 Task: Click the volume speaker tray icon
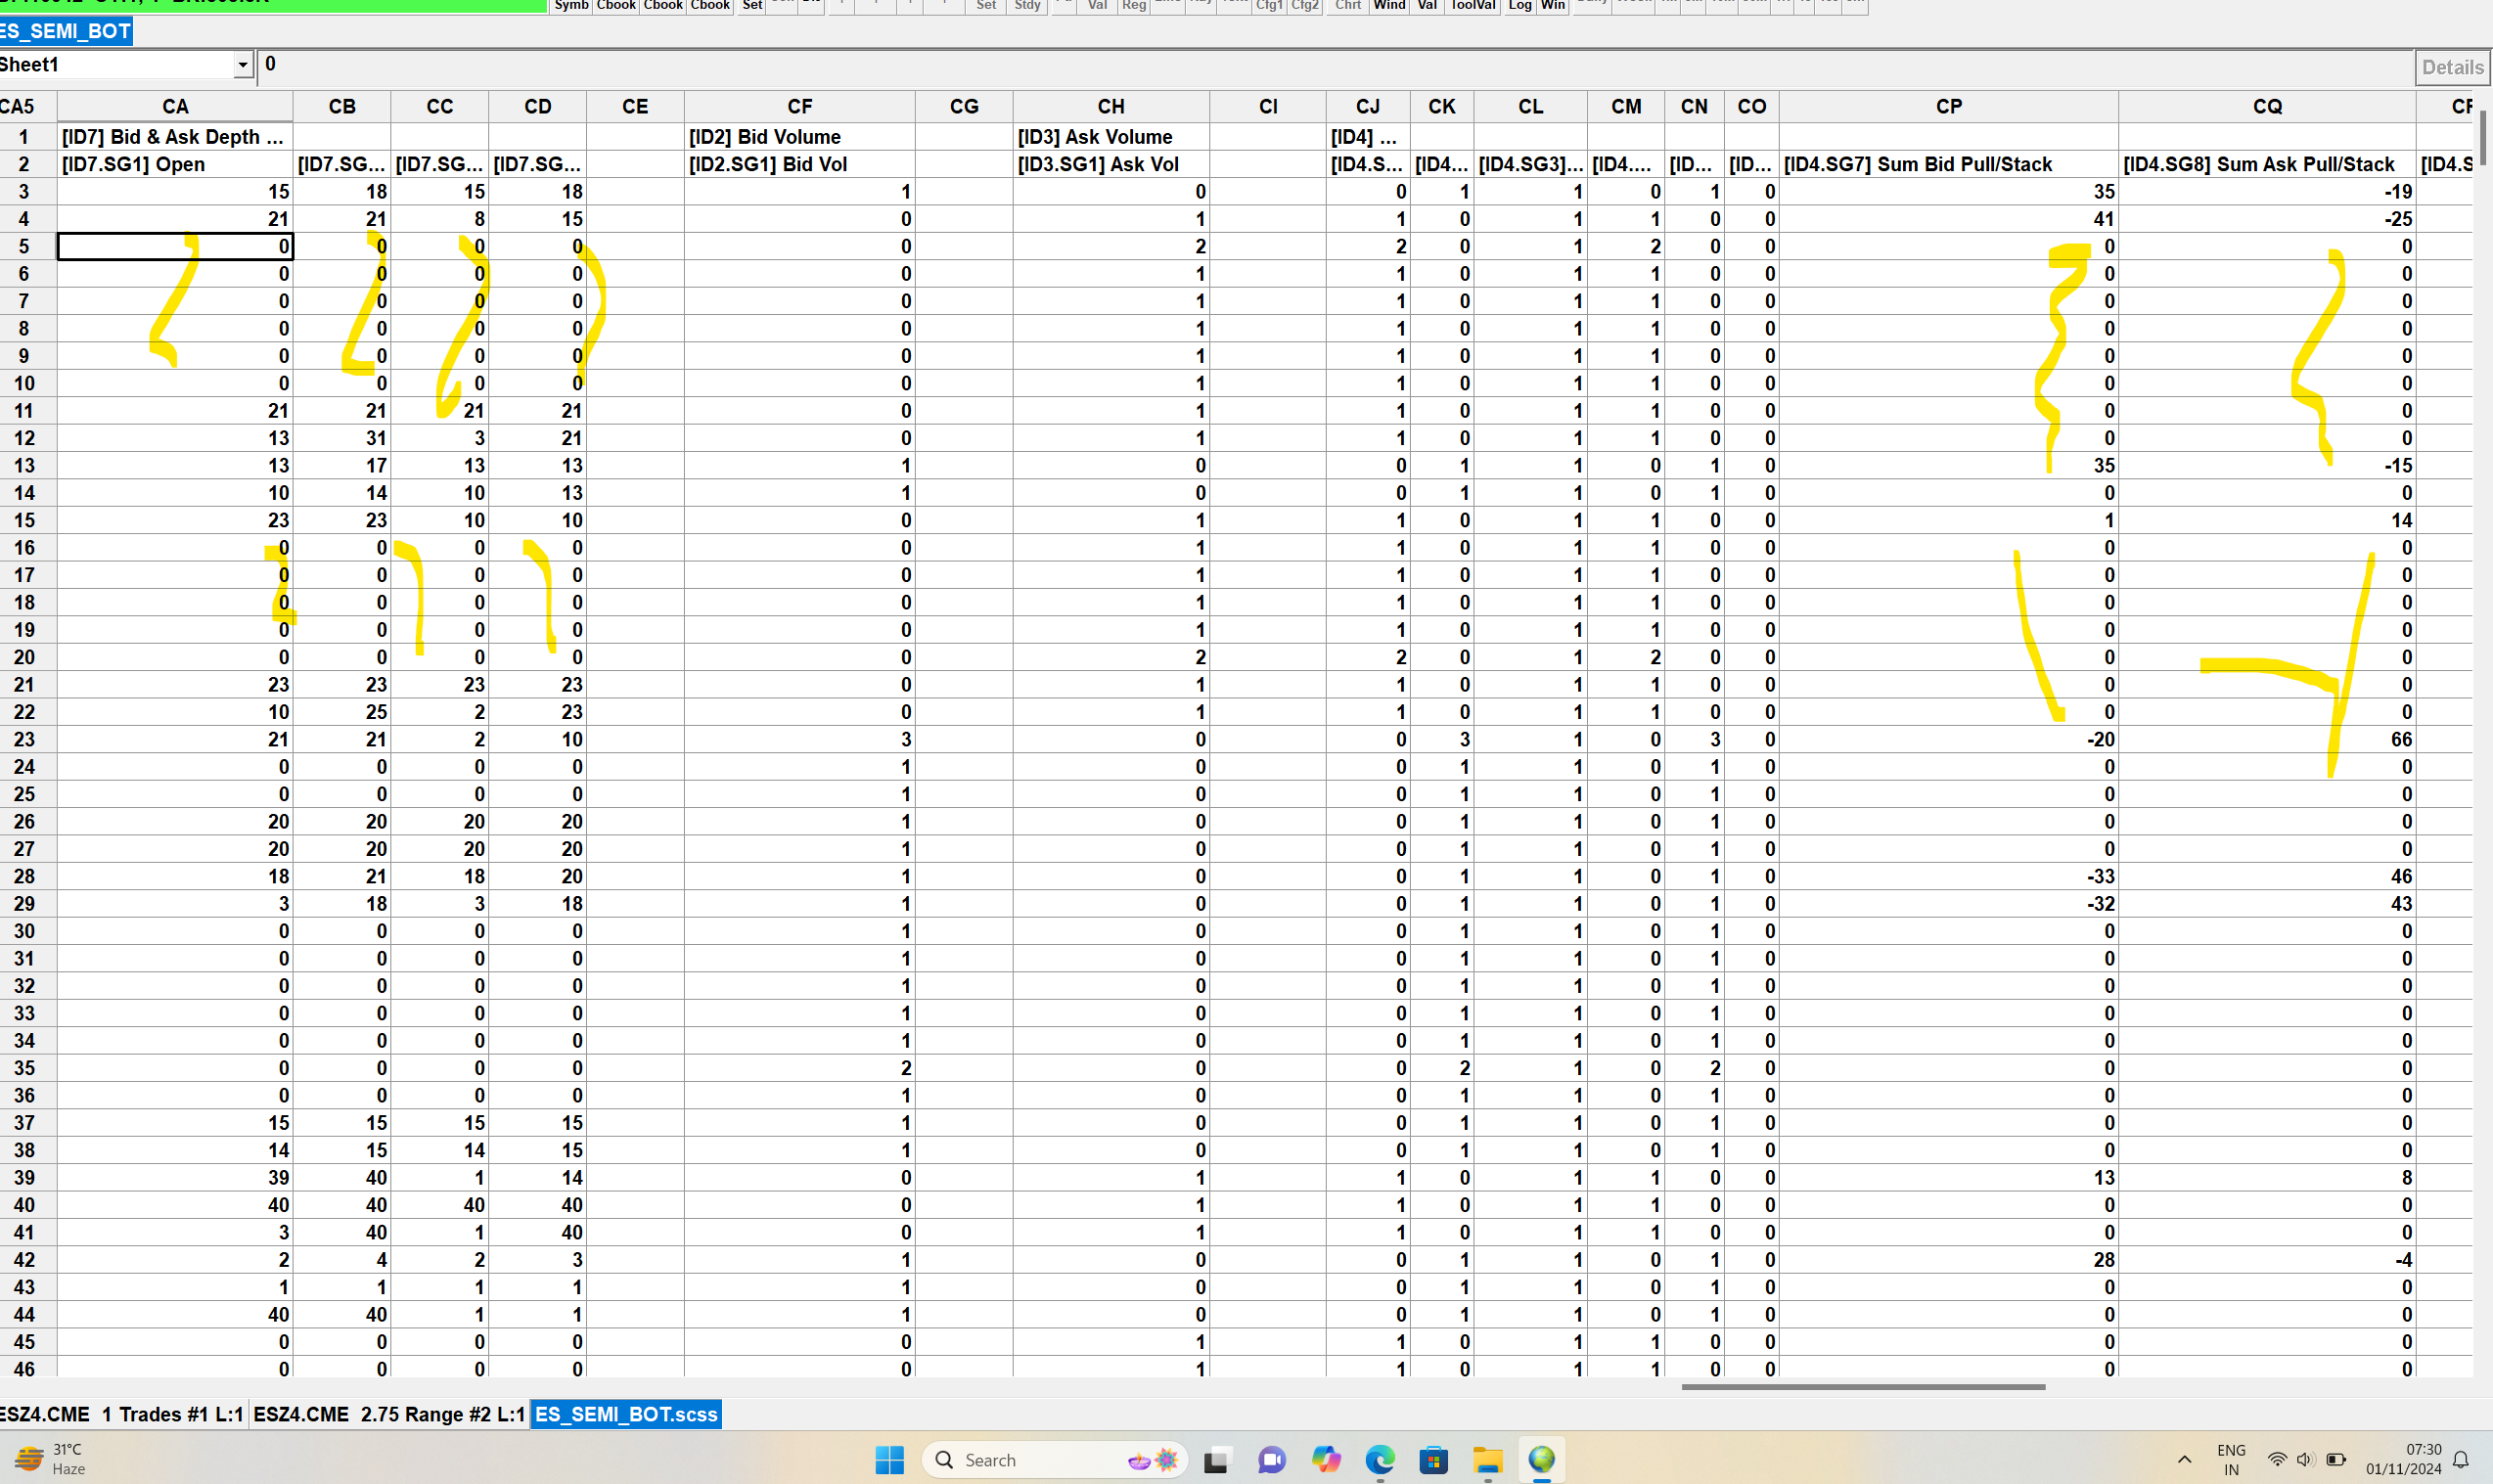coord(2305,1460)
